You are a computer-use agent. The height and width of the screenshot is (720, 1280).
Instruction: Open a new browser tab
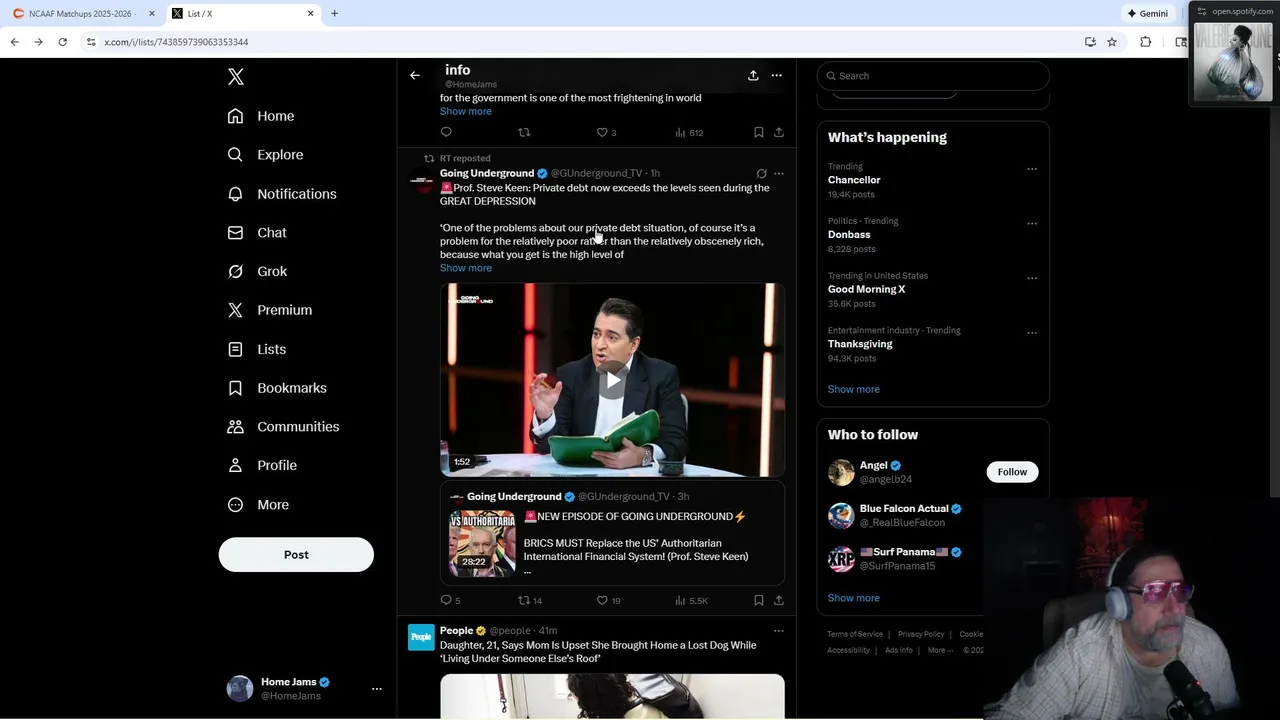335,14
